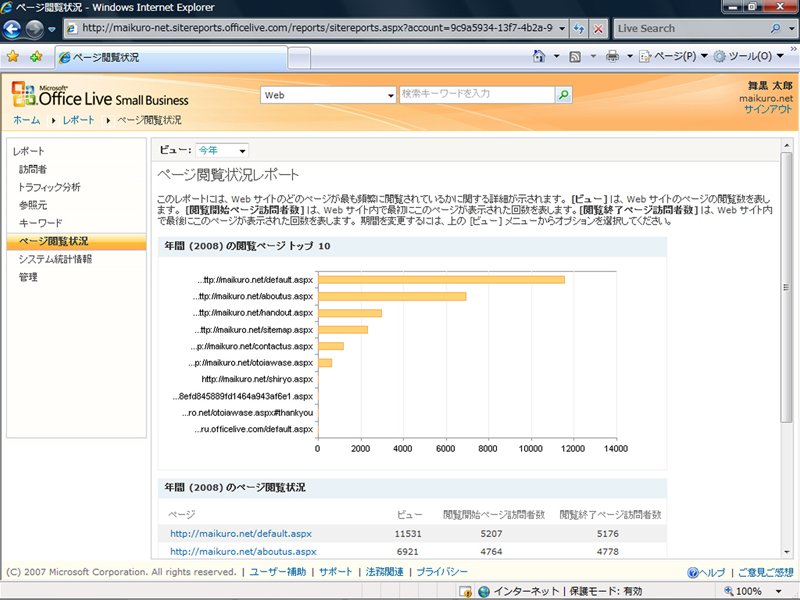The height and width of the screenshot is (600, 800).
Task: Click the ヘルプ help icon link
Action: 706,572
